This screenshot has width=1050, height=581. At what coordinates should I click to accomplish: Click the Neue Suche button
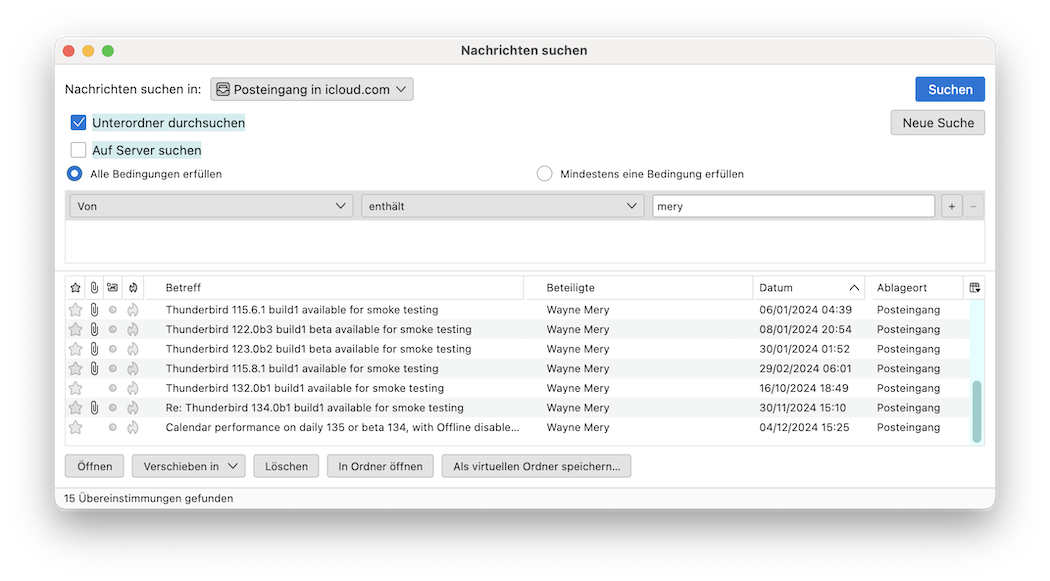pyautogui.click(x=938, y=122)
